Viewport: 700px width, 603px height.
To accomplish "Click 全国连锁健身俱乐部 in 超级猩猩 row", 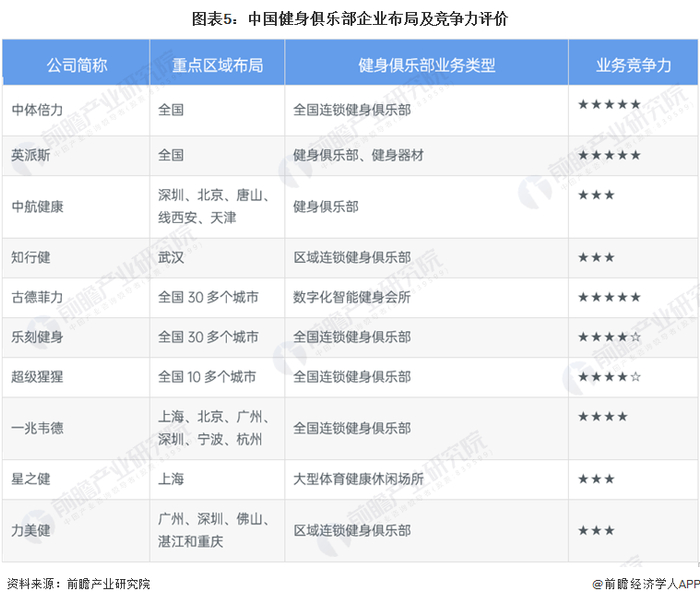I will point(352,377).
